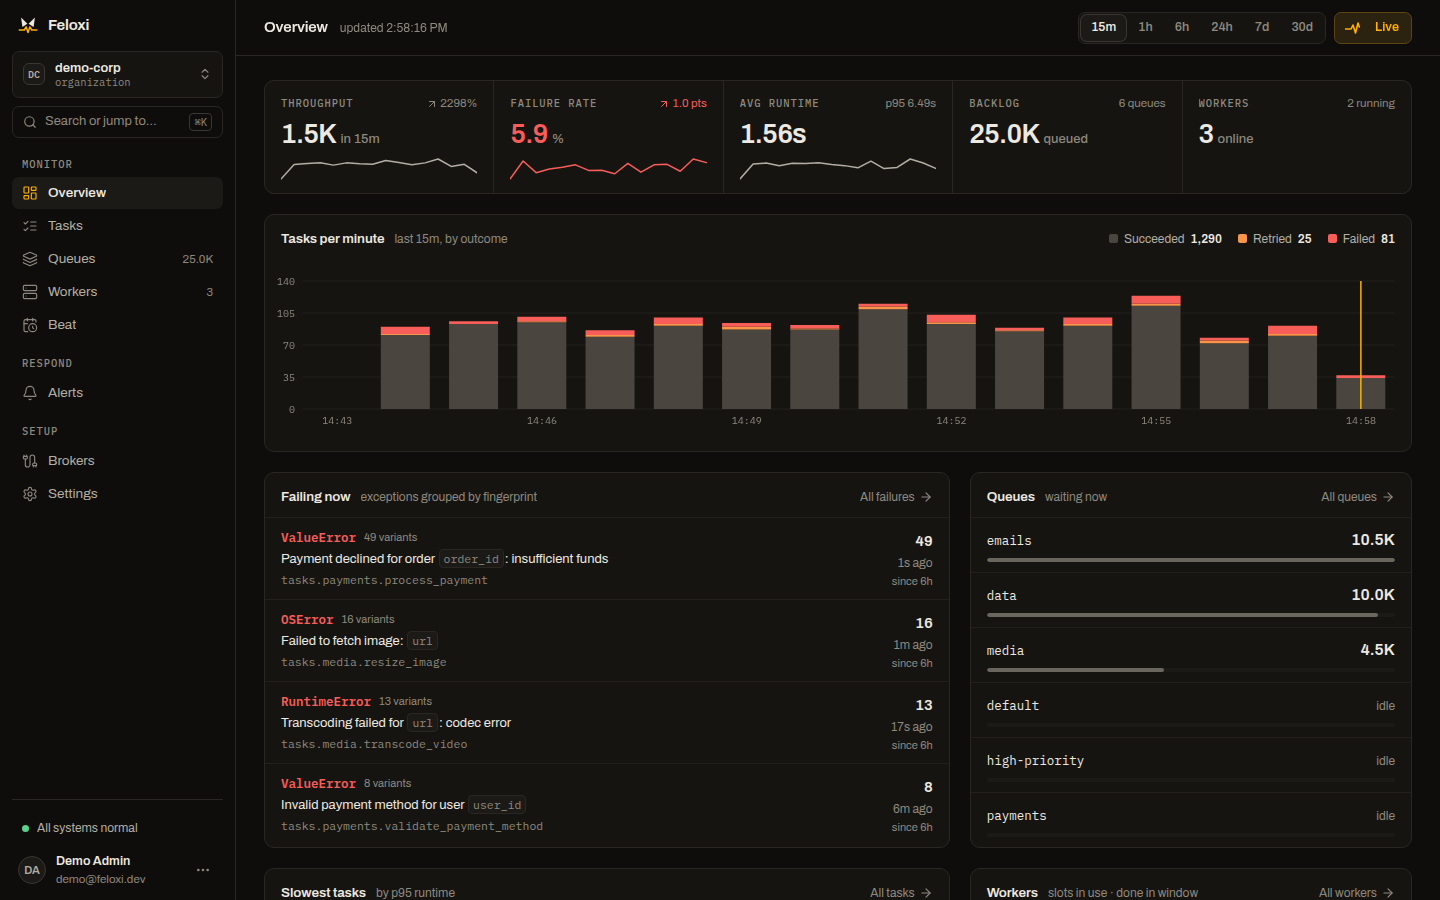Click the media queue progress bar
1440x900 pixels.
coord(1191,670)
